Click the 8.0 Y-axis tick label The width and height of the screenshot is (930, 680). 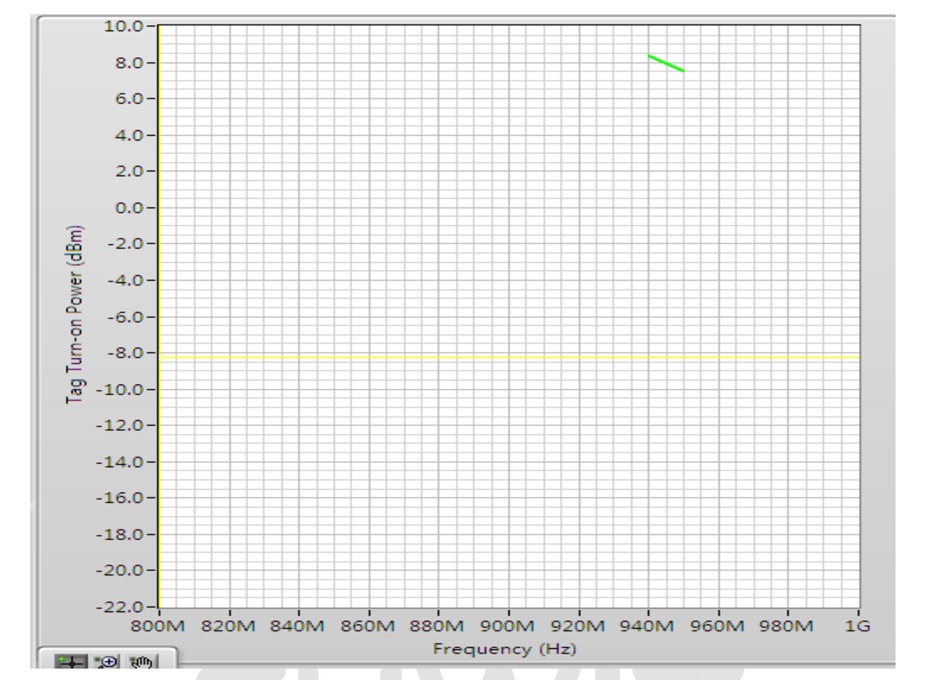click(129, 63)
